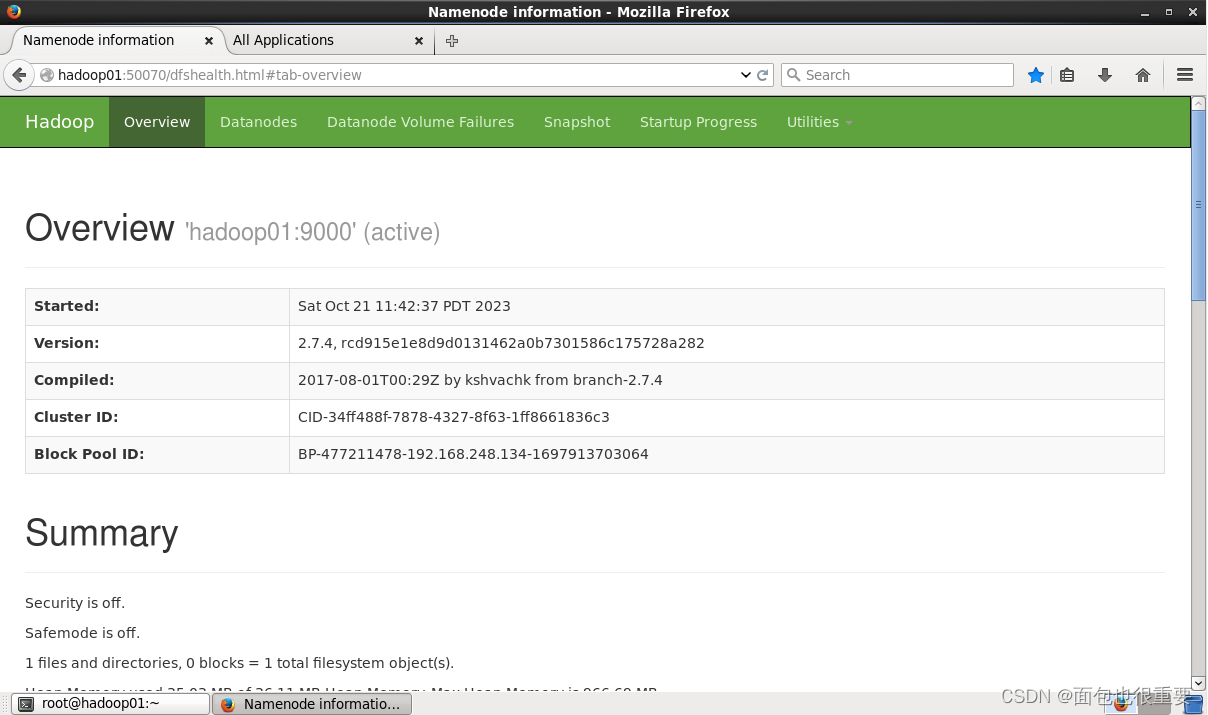1208x715 pixels.
Task: Click the Summary heading
Action: click(102, 533)
